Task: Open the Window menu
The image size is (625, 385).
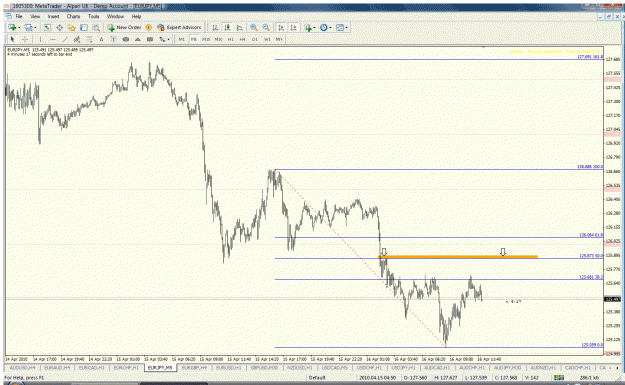Action: point(115,16)
